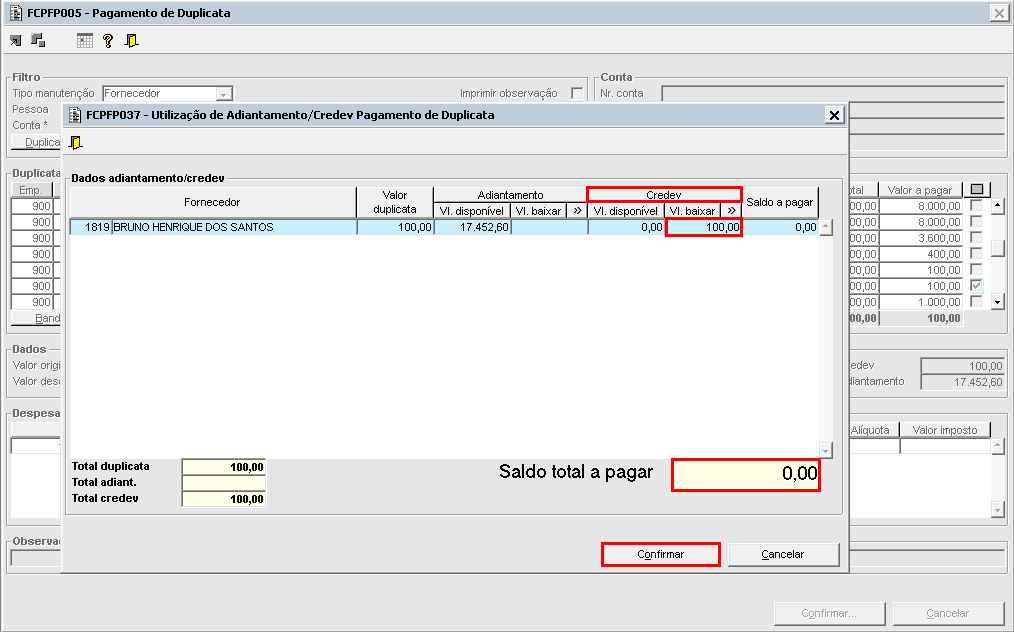Image resolution: width=1014 pixels, height=632 pixels.
Task: Open help with the yellow question mark icon
Action: 108,41
